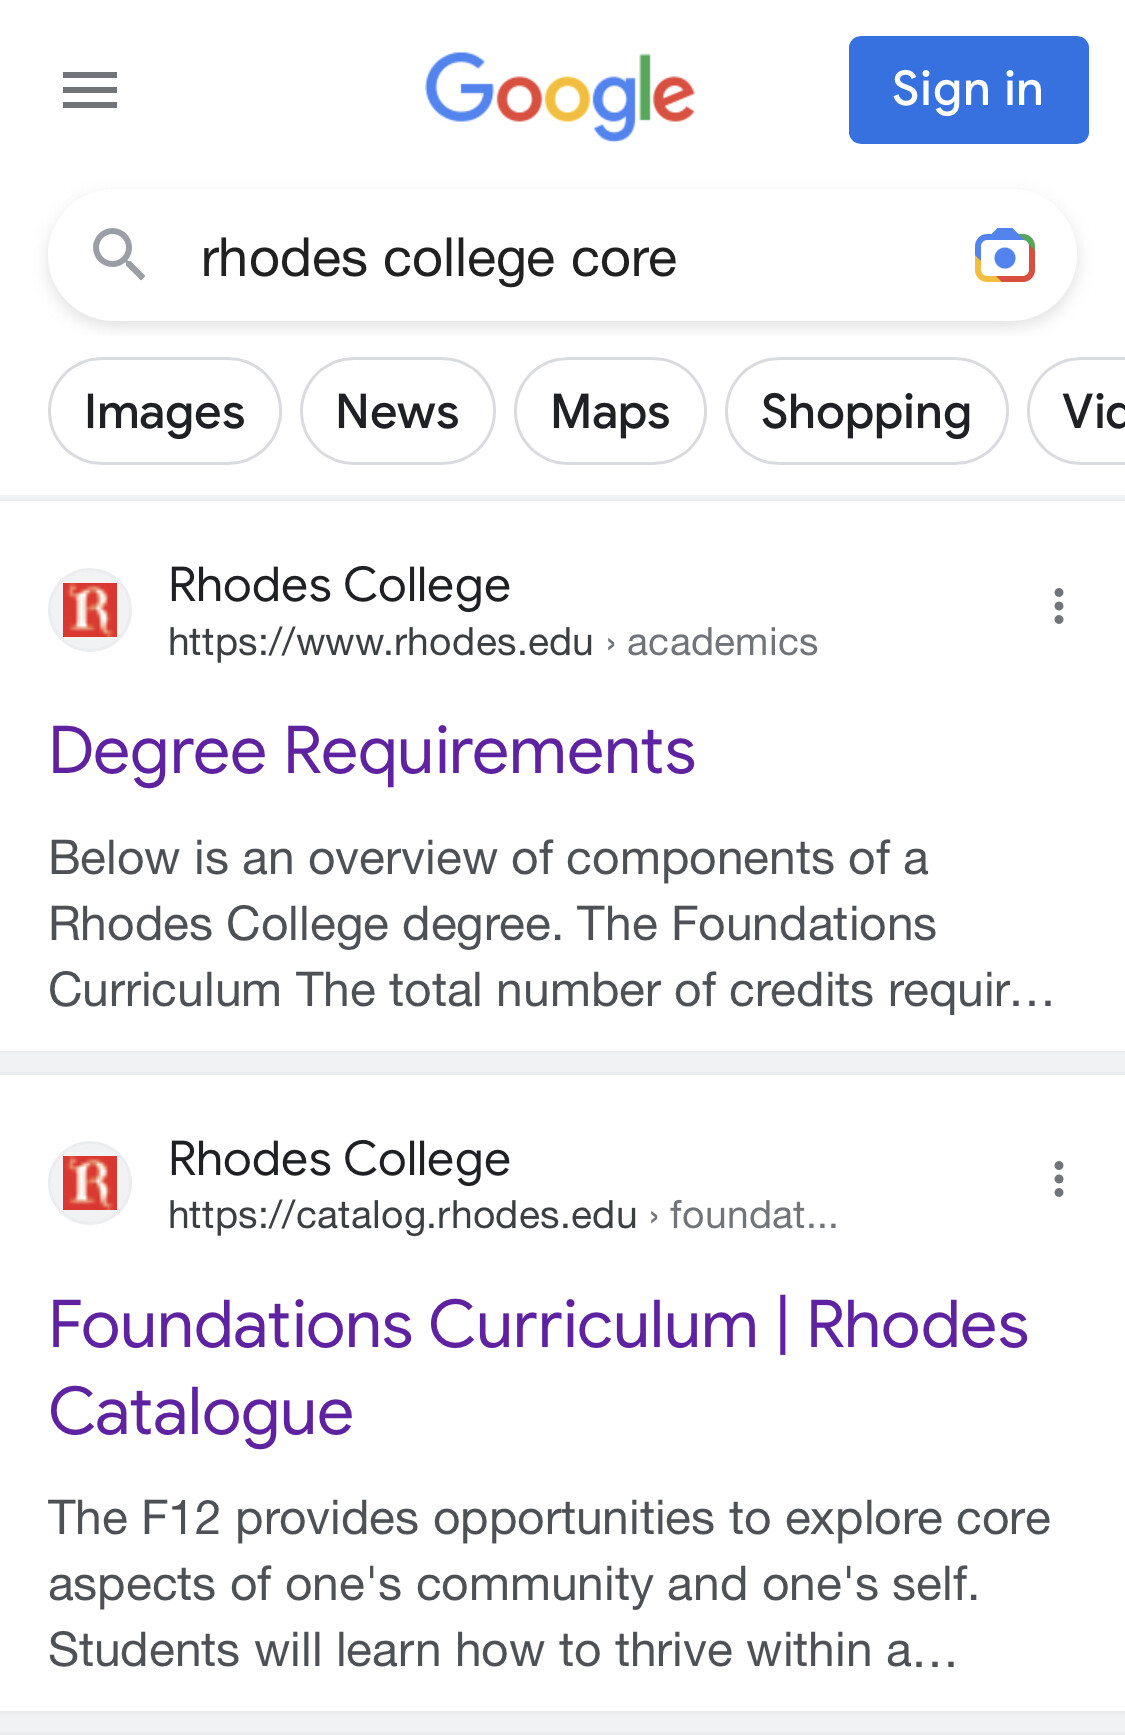The width and height of the screenshot is (1125, 1735).
Task: Open Google Lens camera search
Action: tap(1004, 256)
